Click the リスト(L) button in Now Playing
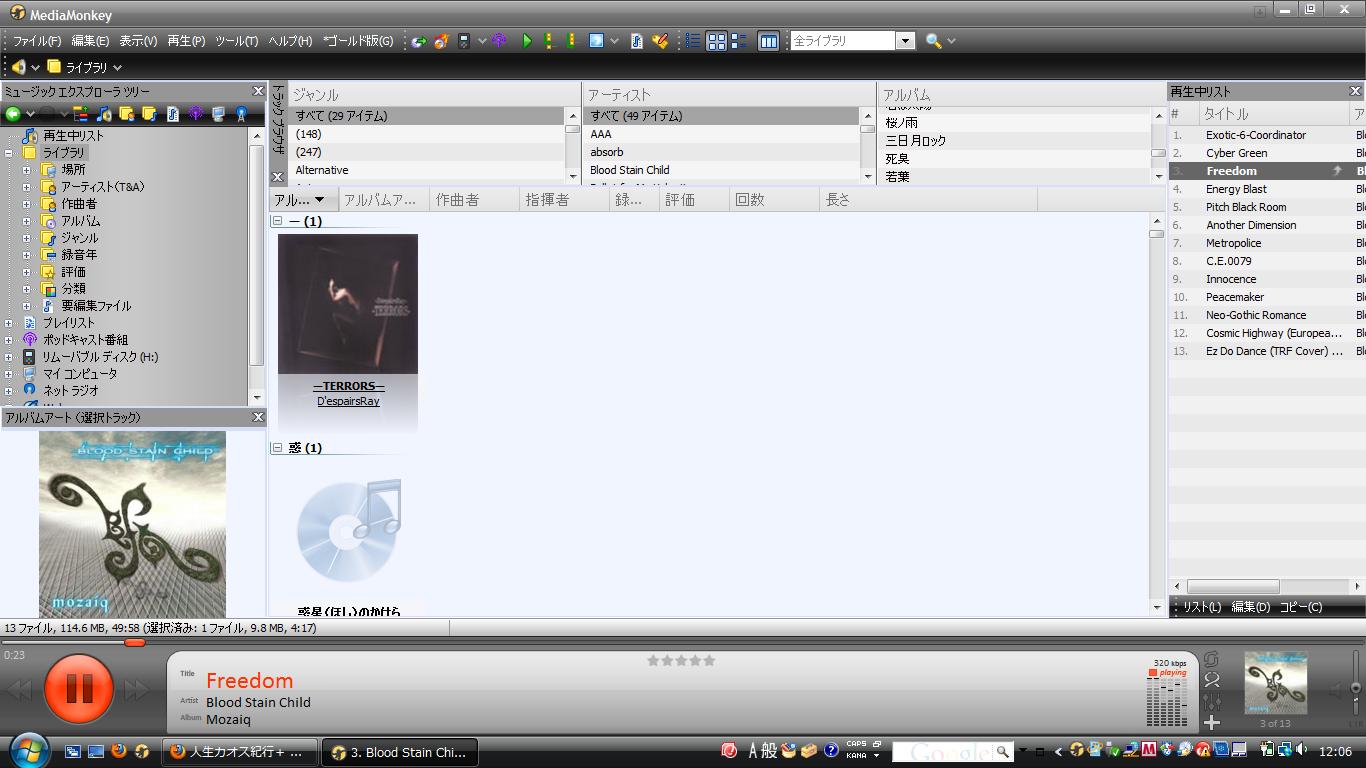 (1202, 607)
